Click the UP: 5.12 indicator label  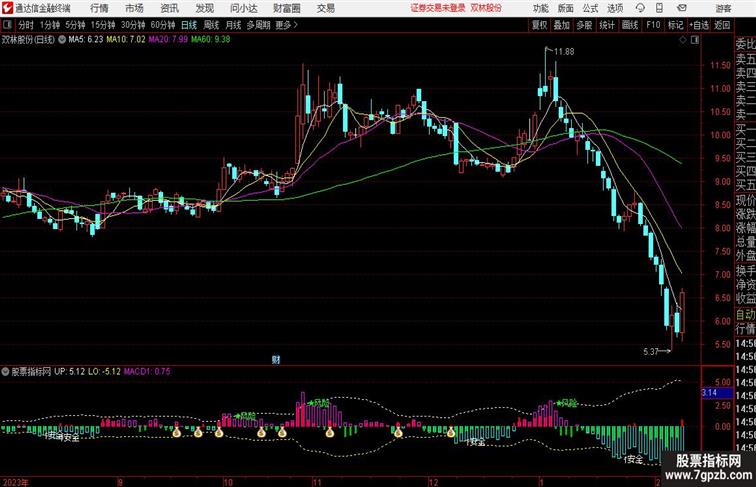(69, 371)
